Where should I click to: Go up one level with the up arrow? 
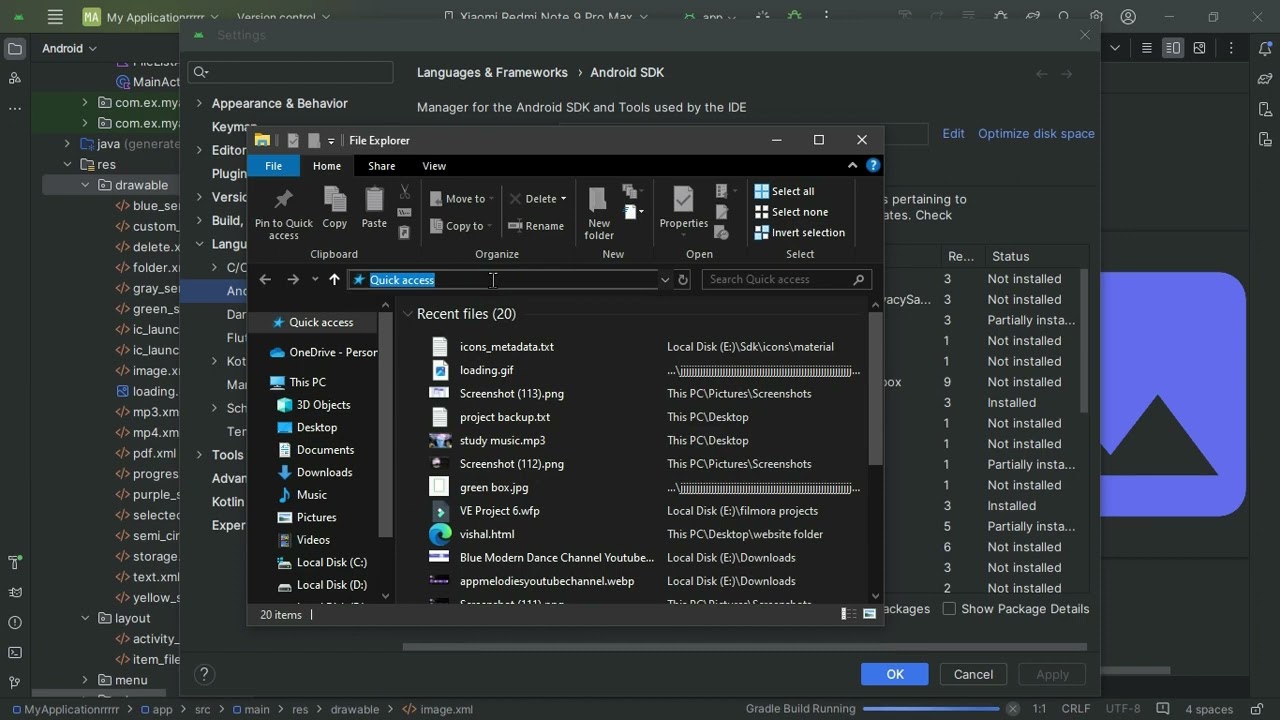(x=334, y=280)
